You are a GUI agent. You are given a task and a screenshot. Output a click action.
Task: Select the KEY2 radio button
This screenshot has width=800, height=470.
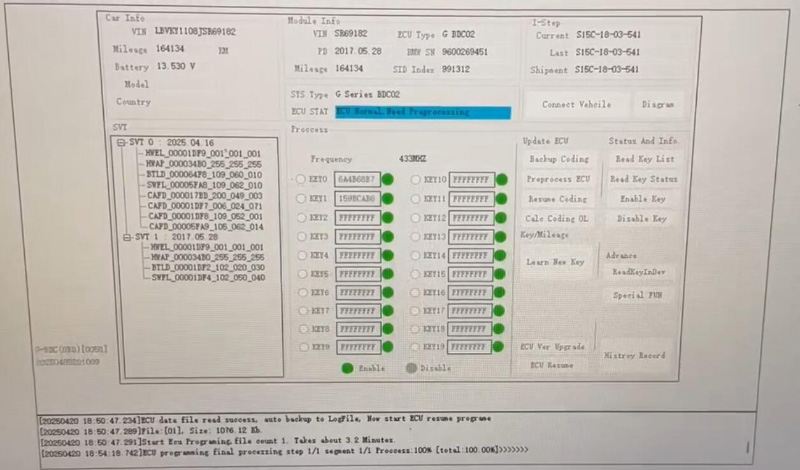(300, 218)
